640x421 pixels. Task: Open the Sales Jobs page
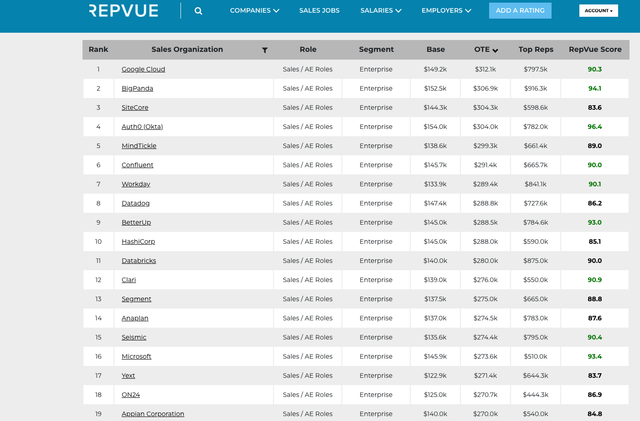[x=319, y=11]
